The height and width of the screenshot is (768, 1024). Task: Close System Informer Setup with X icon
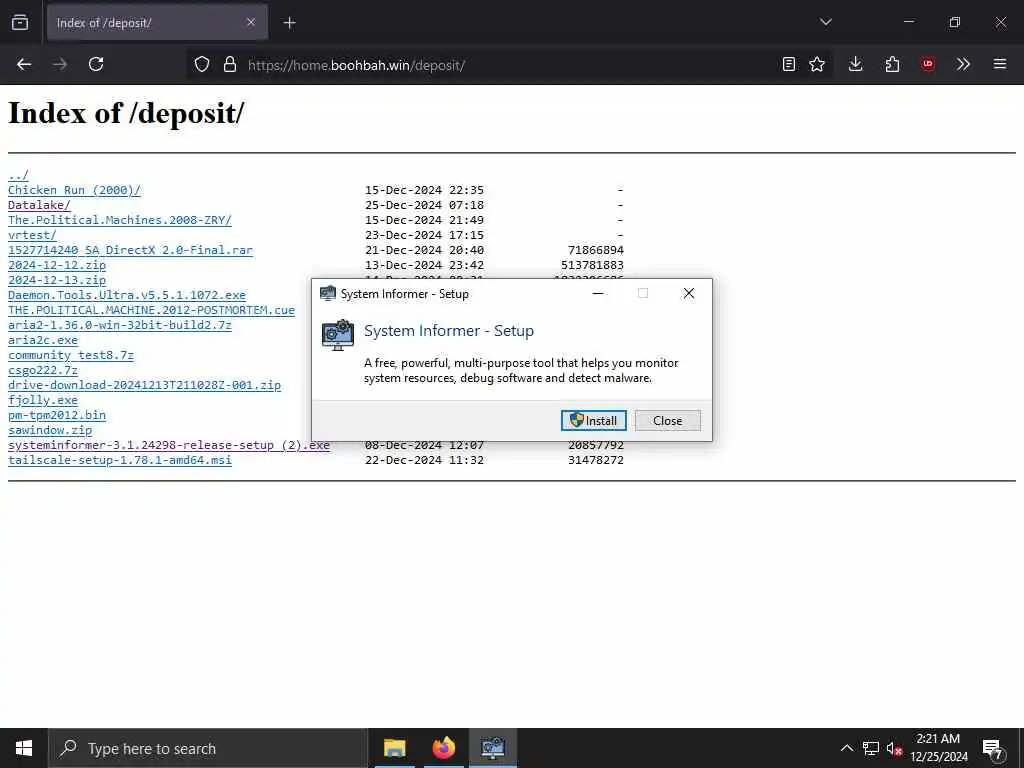(x=689, y=293)
